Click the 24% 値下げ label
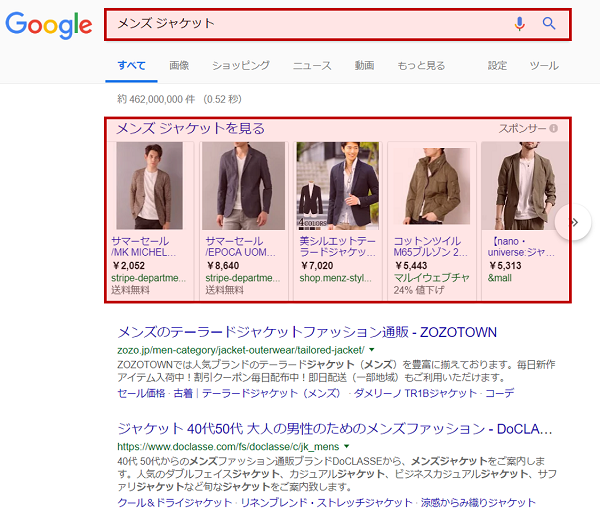Image resolution: width=600 pixels, height=518 pixels. 419,290
